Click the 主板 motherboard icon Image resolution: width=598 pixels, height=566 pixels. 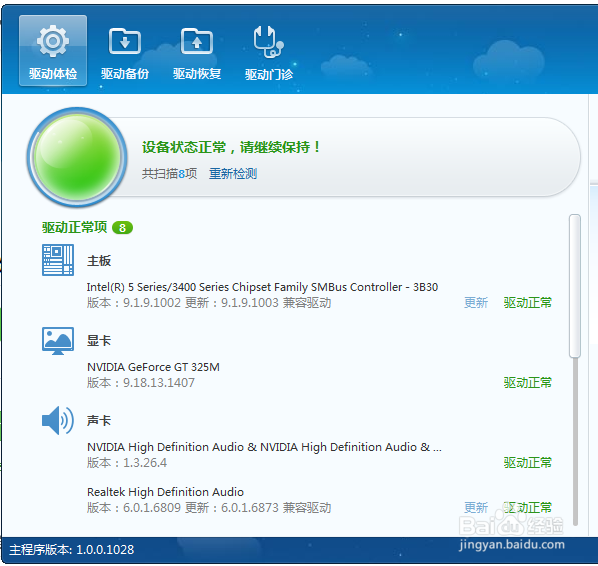(58, 260)
